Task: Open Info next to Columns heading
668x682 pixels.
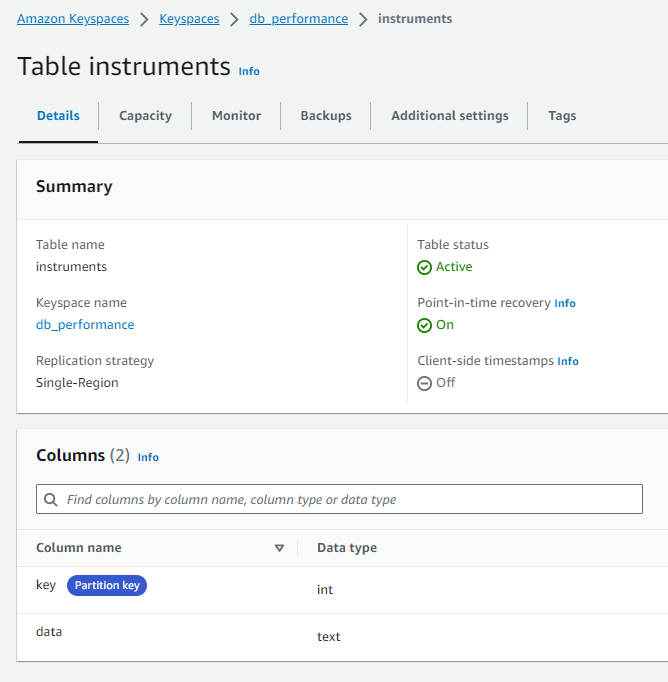Action: pos(148,457)
